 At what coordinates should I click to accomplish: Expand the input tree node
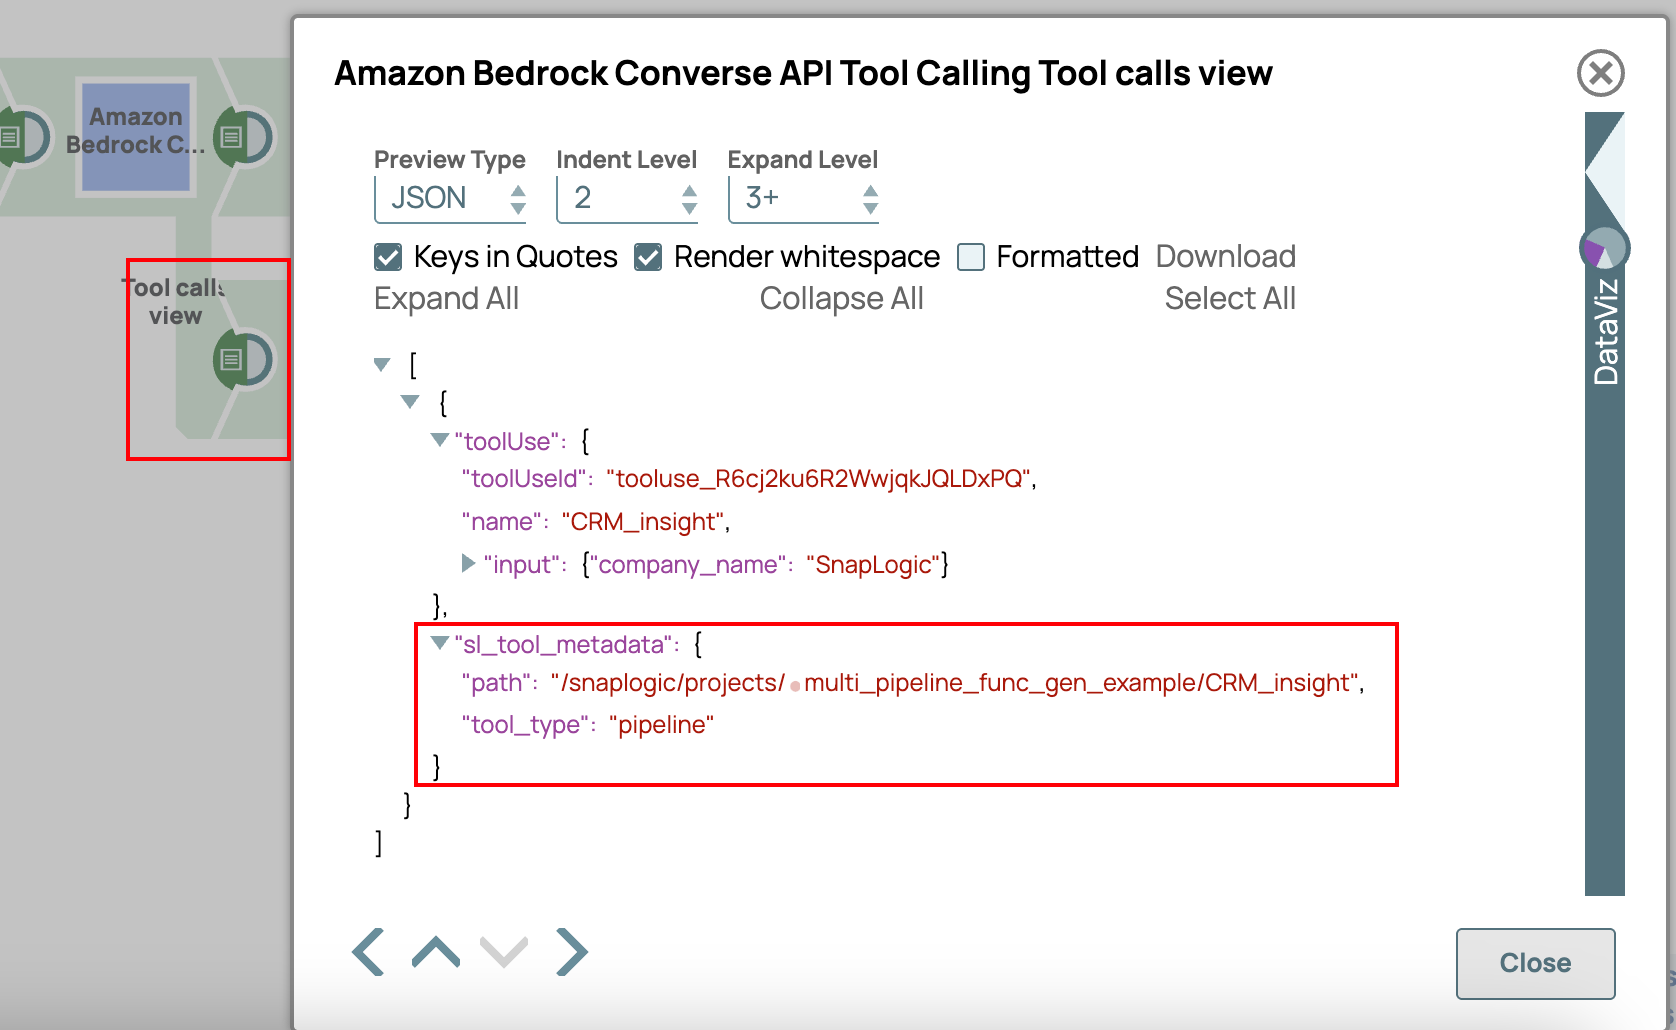[x=468, y=564]
